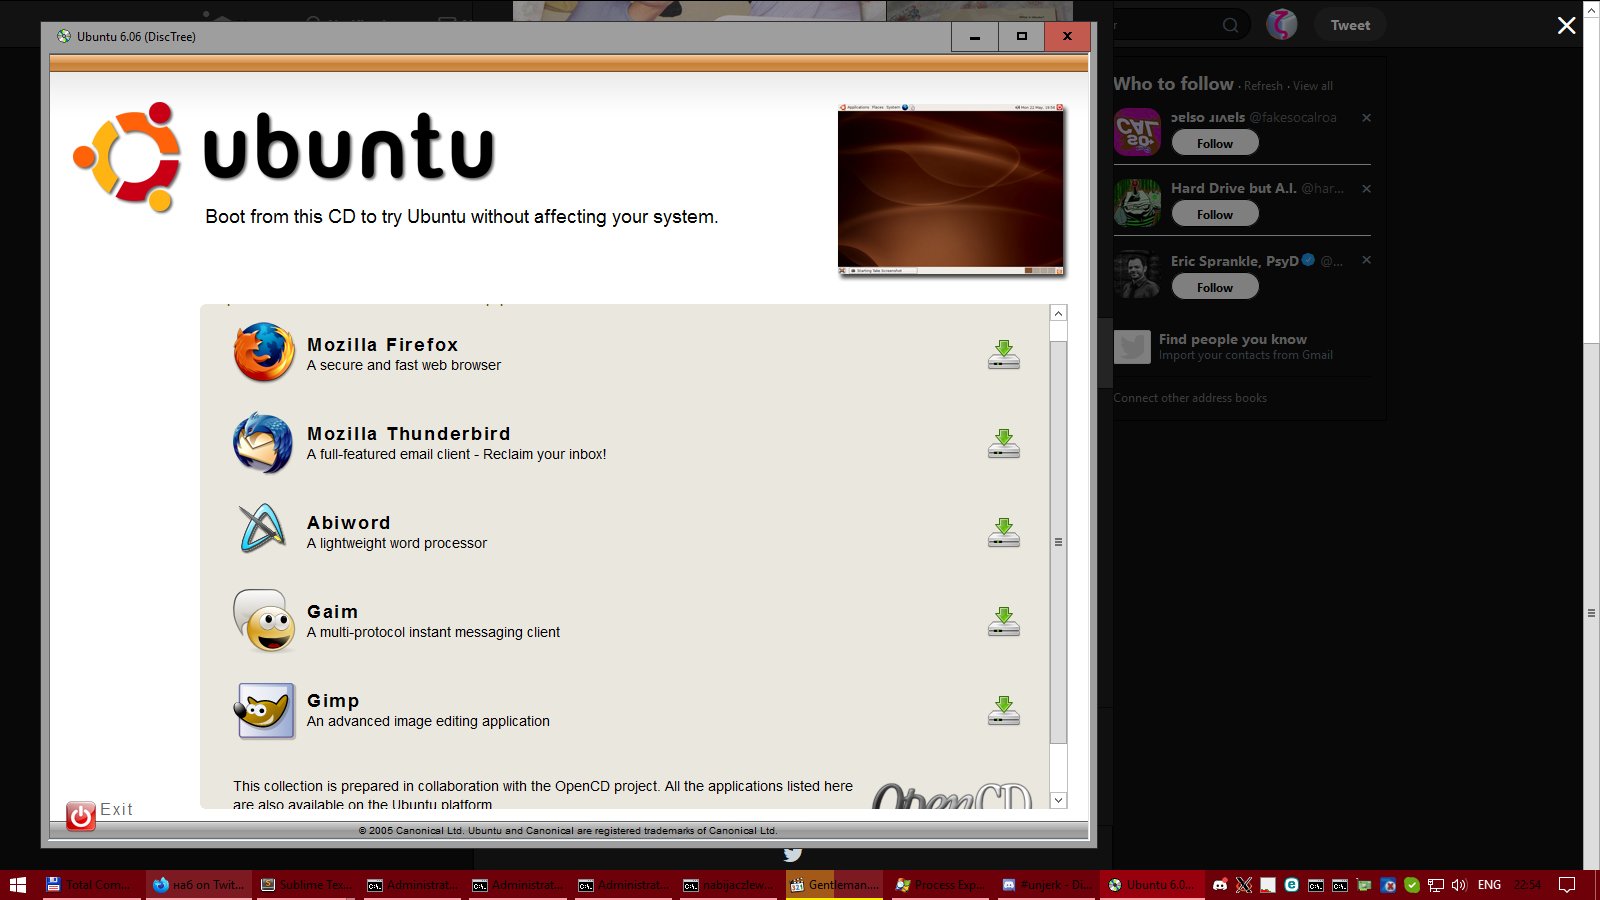This screenshot has width=1600, height=900.
Task: Click Connect other address books link
Action: [1190, 398]
